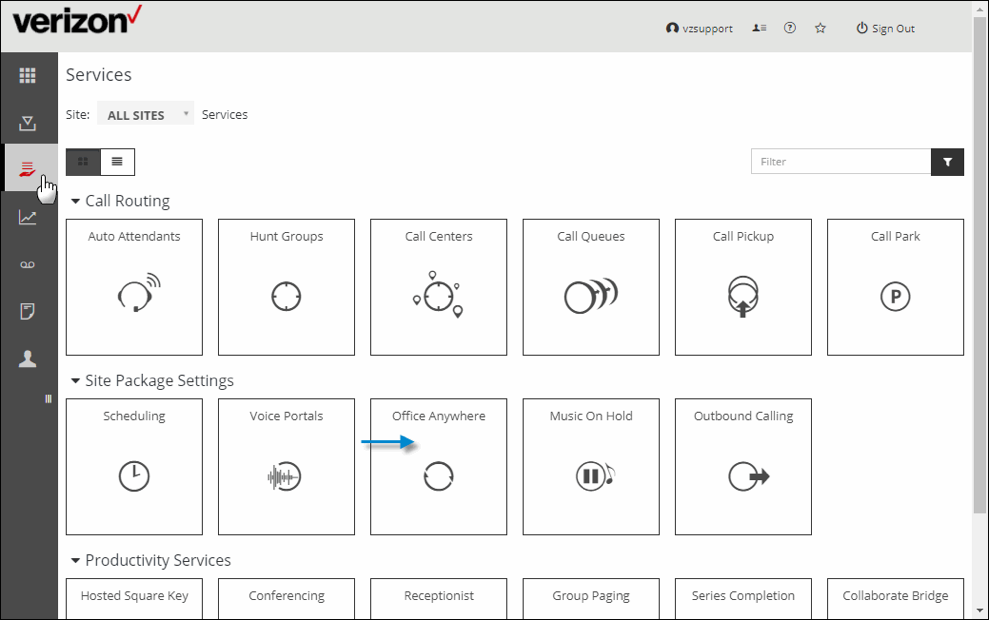Click the voicemail icon in sidebar
Viewport: 989px width, 620px height.
28,264
